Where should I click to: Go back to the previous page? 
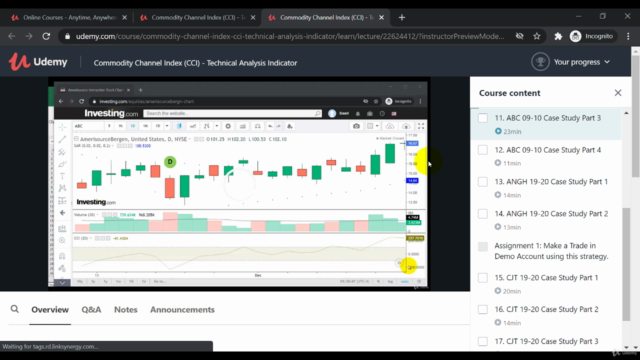[x=11, y=36]
